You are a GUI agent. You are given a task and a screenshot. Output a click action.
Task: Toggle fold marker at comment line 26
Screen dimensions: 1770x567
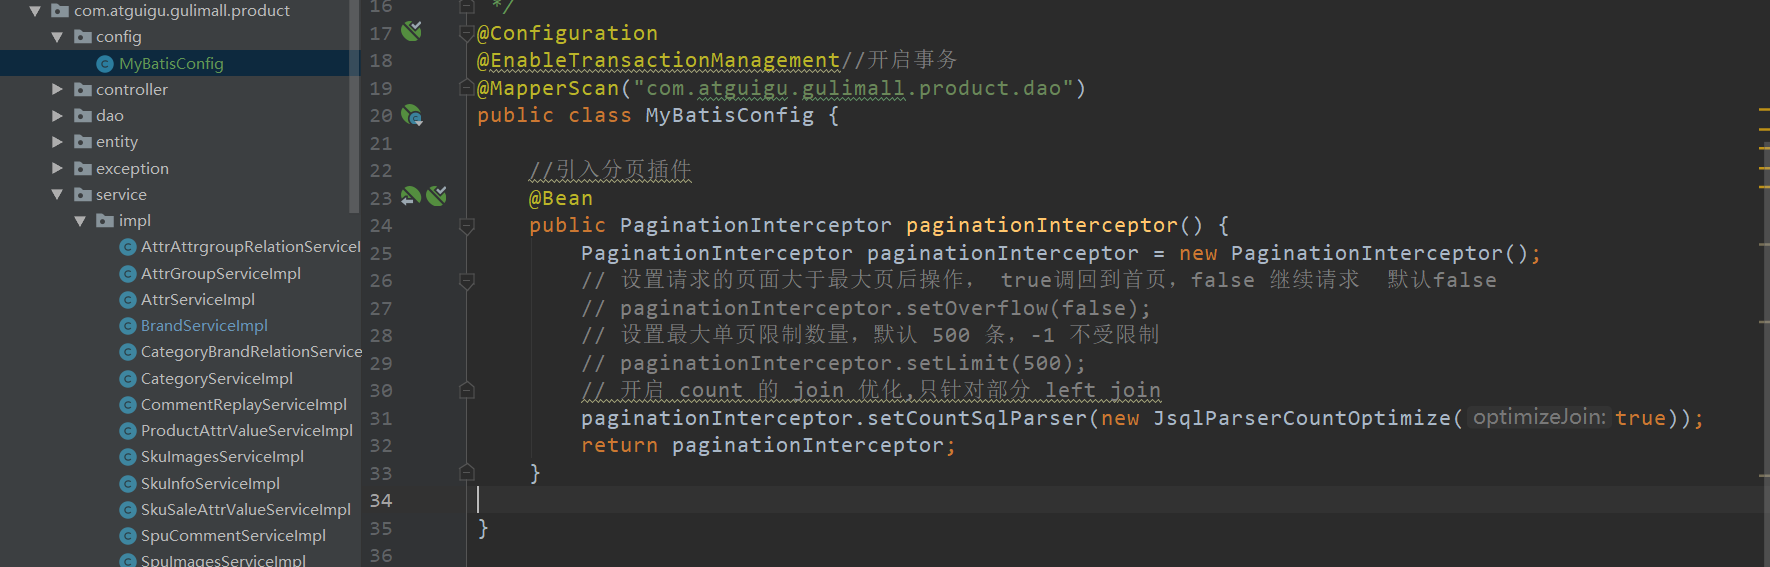click(466, 281)
